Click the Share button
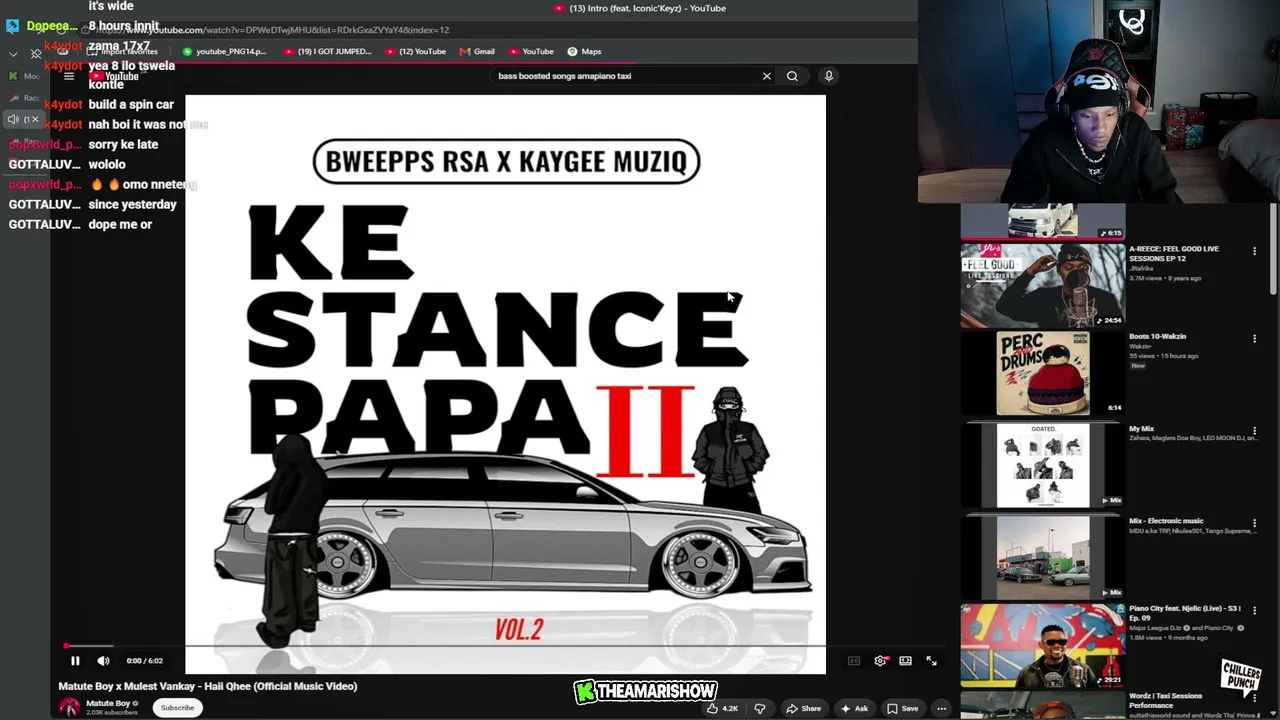This screenshot has height=720, width=1280. click(x=803, y=708)
